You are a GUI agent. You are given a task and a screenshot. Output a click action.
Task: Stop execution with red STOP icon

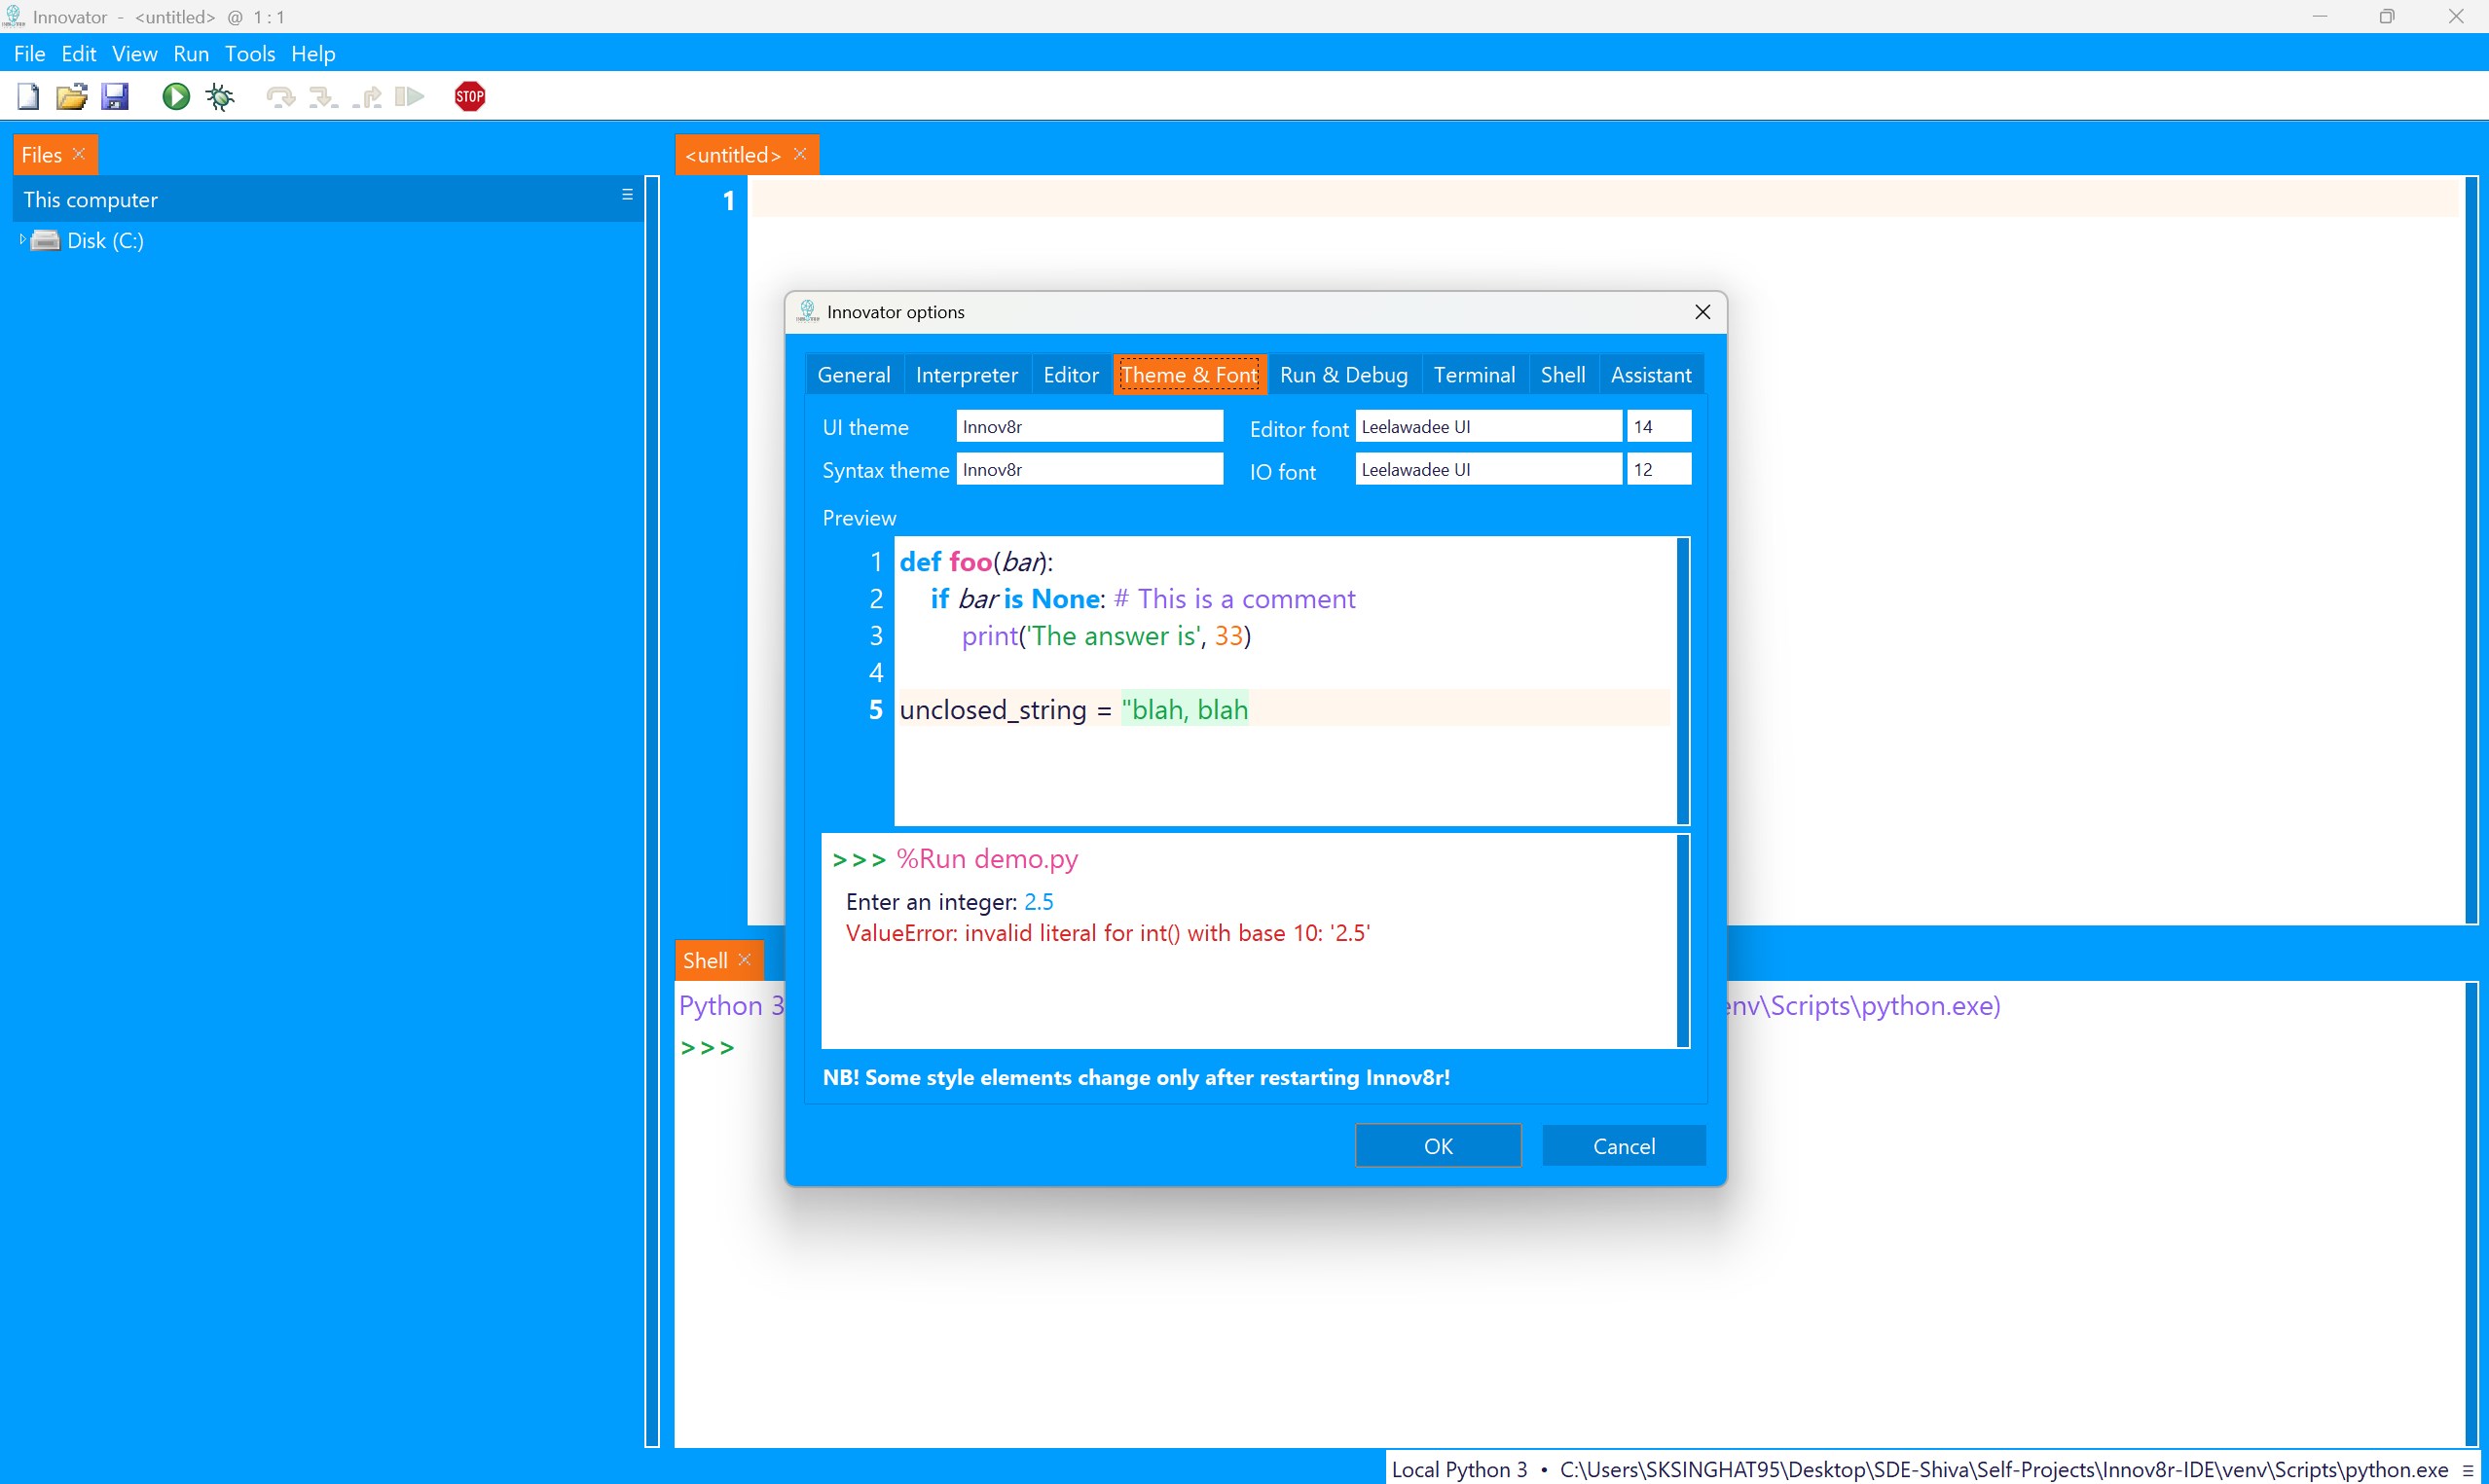470,97
